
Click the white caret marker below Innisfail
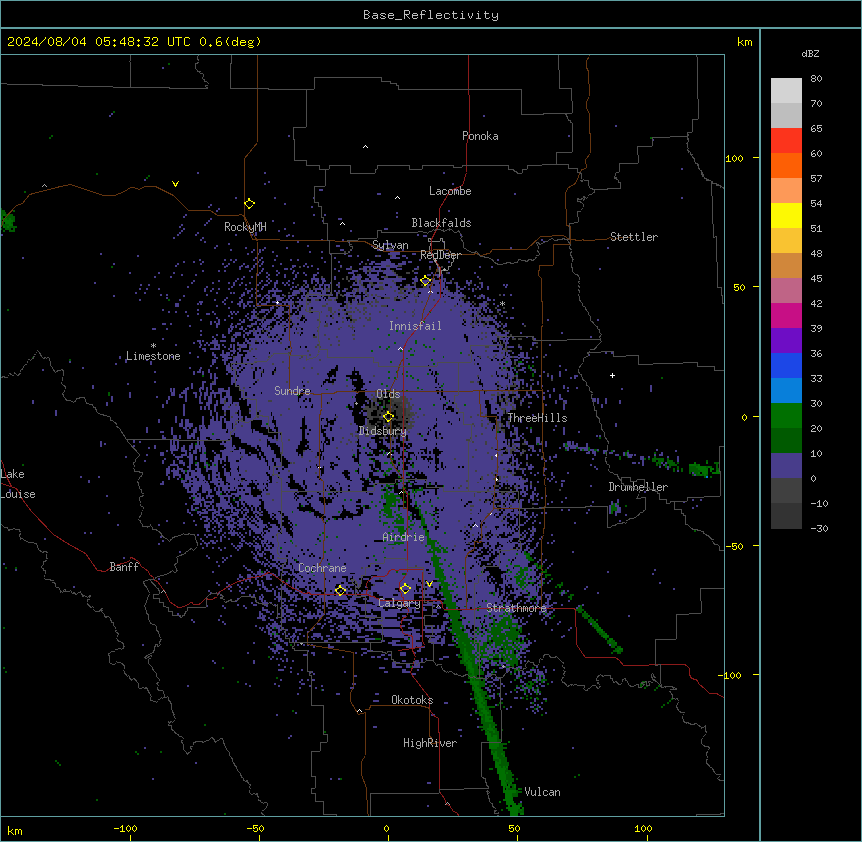point(400,348)
